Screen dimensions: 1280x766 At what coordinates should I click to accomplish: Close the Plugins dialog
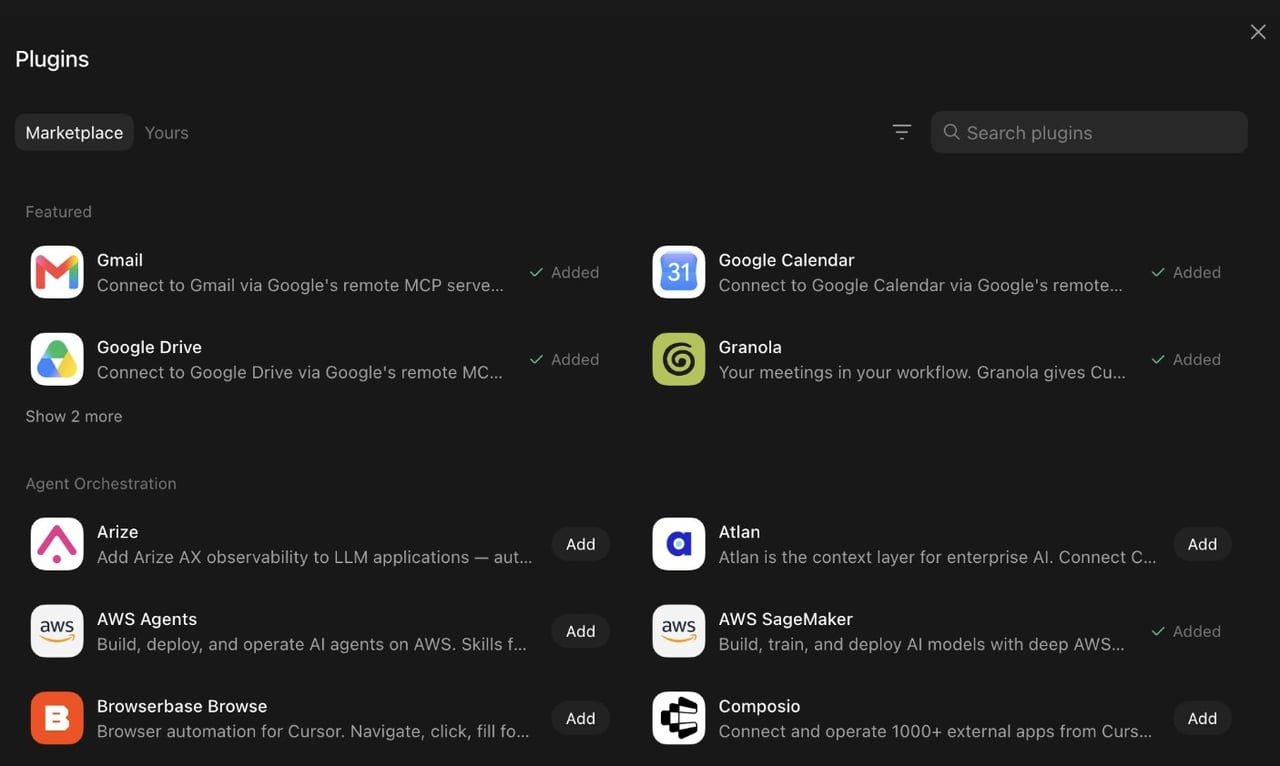point(1258,32)
